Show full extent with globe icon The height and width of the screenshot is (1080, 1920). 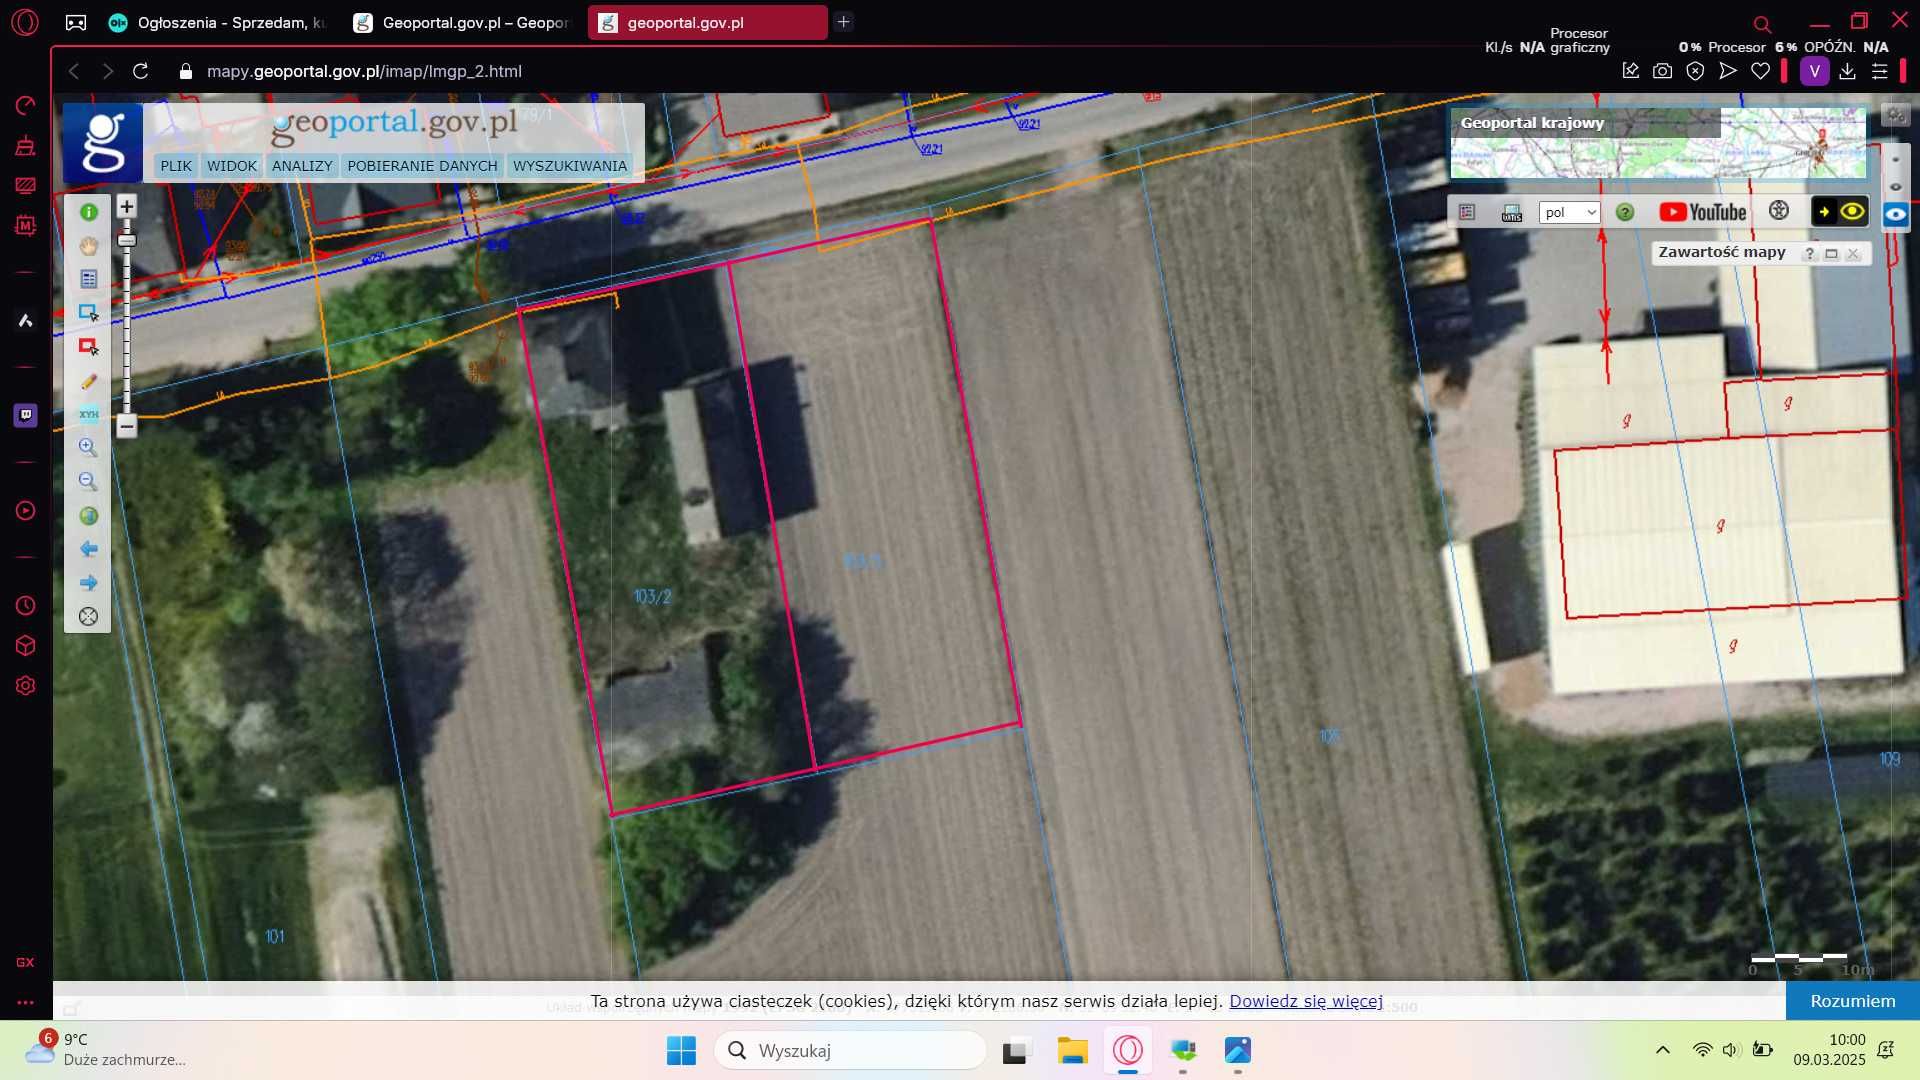click(x=88, y=516)
